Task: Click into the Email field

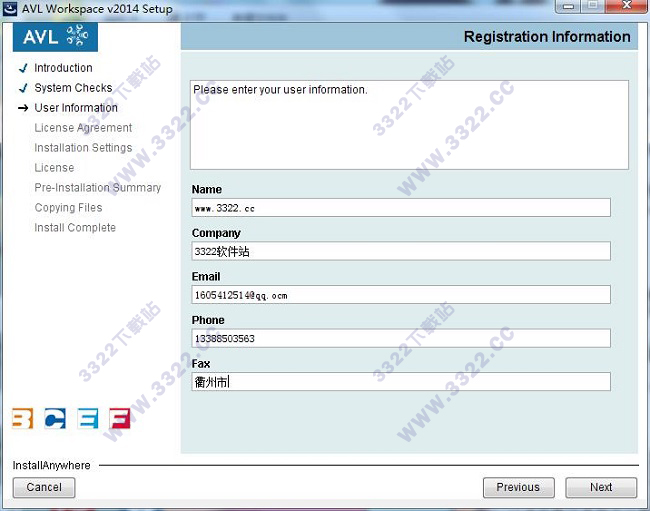Action: click(401, 295)
